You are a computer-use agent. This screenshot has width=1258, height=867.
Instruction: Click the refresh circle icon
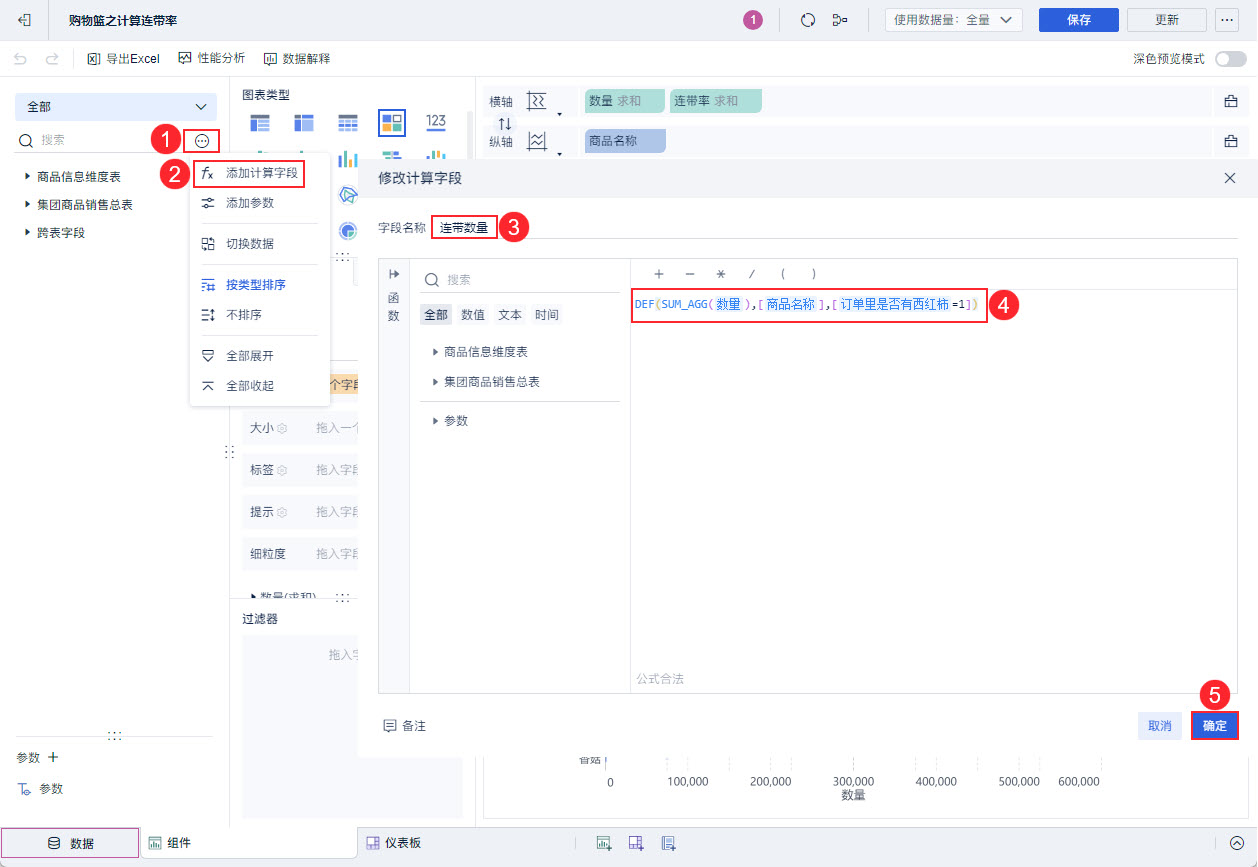(x=808, y=20)
